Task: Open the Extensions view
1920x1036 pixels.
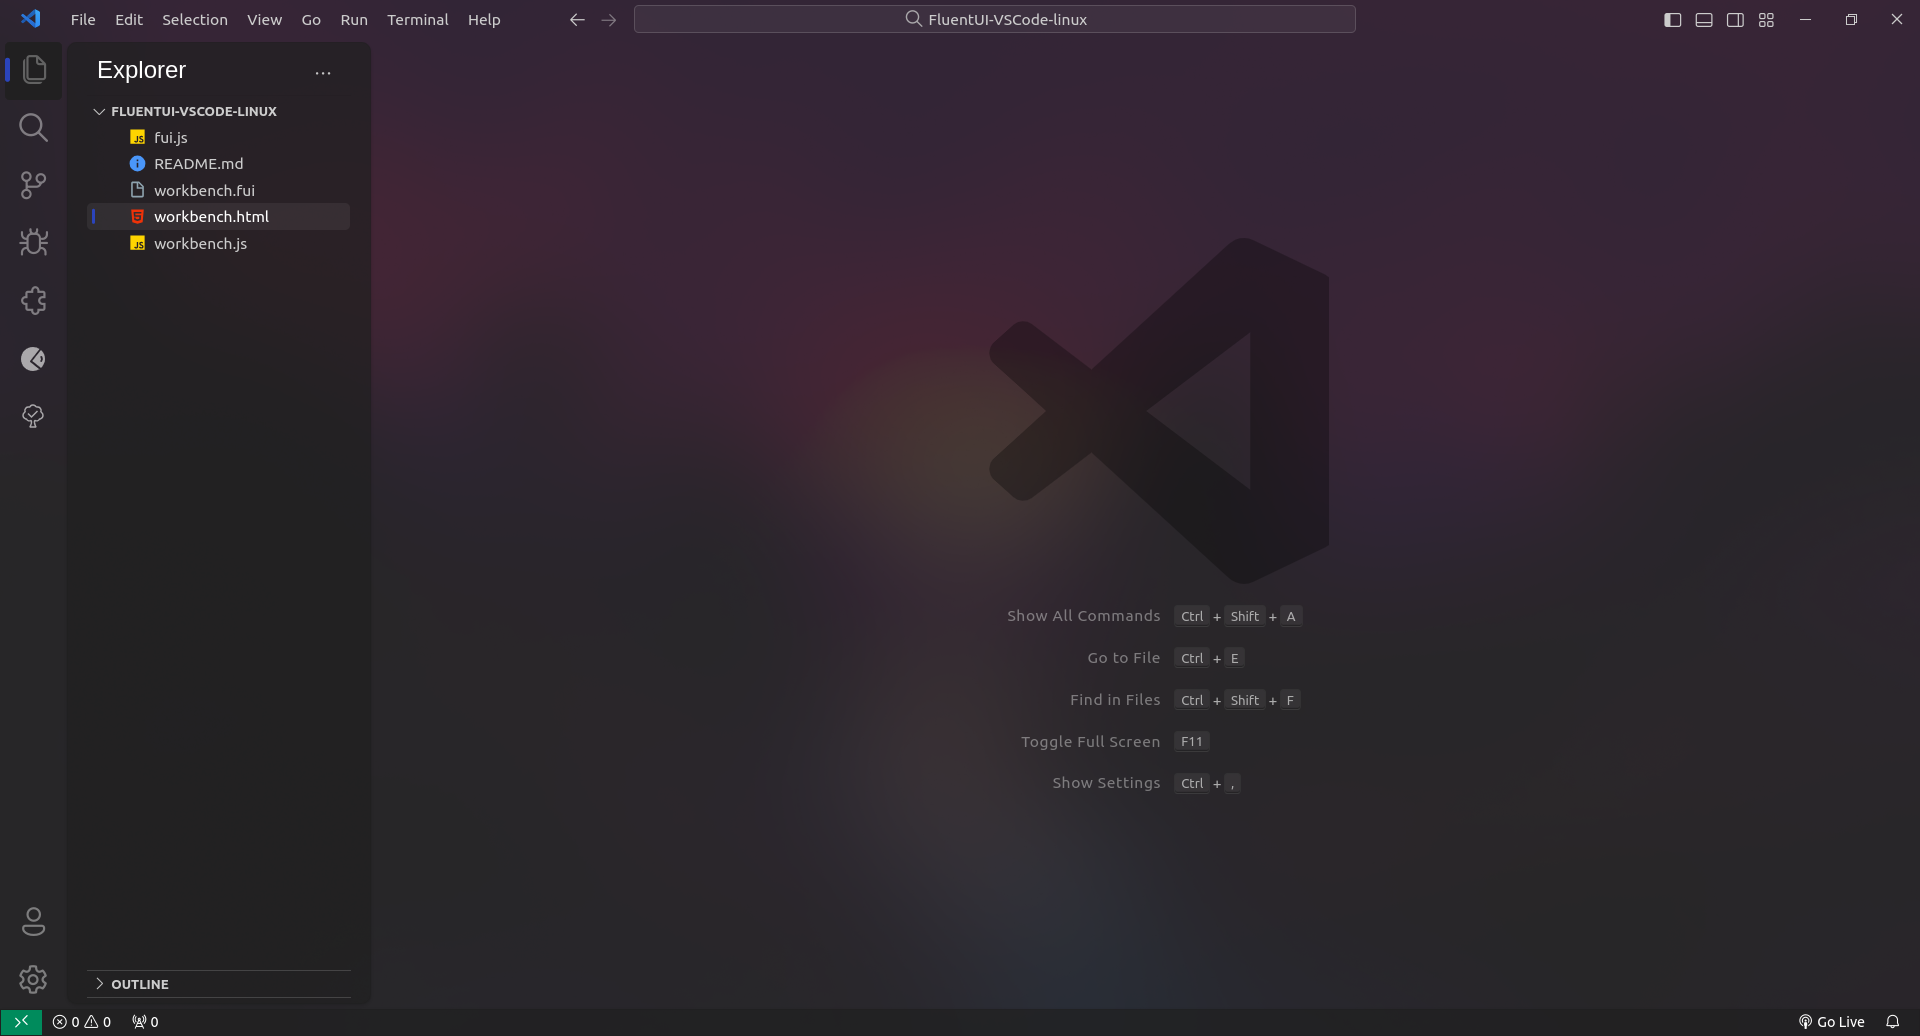Action: (34, 300)
